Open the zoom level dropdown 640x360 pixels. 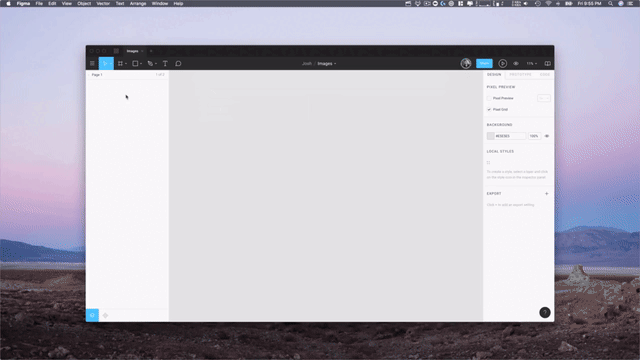[531, 64]
